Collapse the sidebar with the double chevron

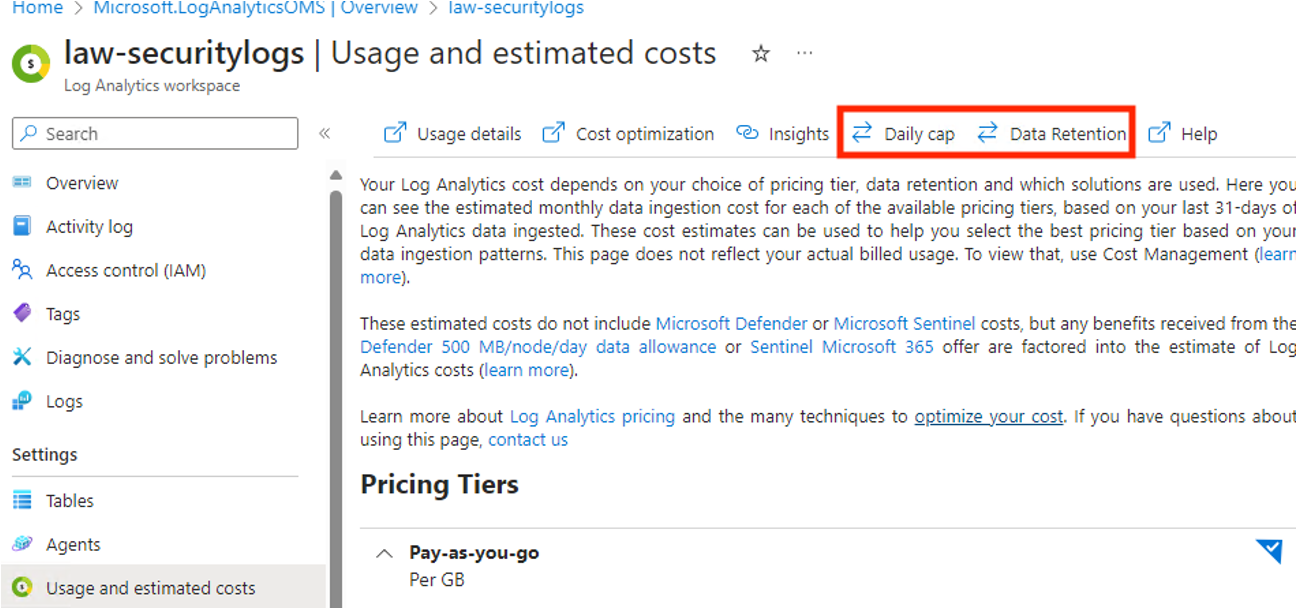tap(325, 133)
